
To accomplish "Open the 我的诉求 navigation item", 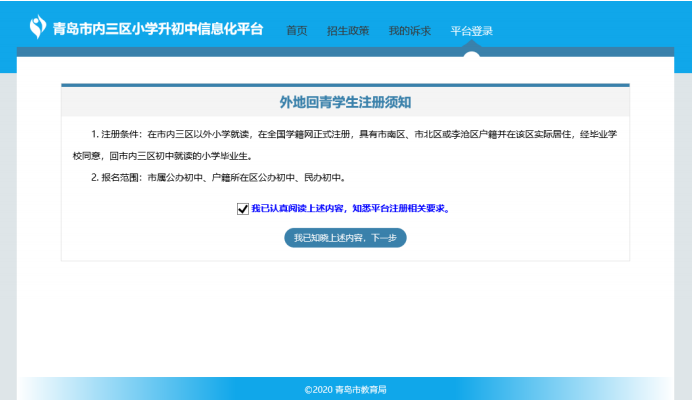I will [409, 30].
